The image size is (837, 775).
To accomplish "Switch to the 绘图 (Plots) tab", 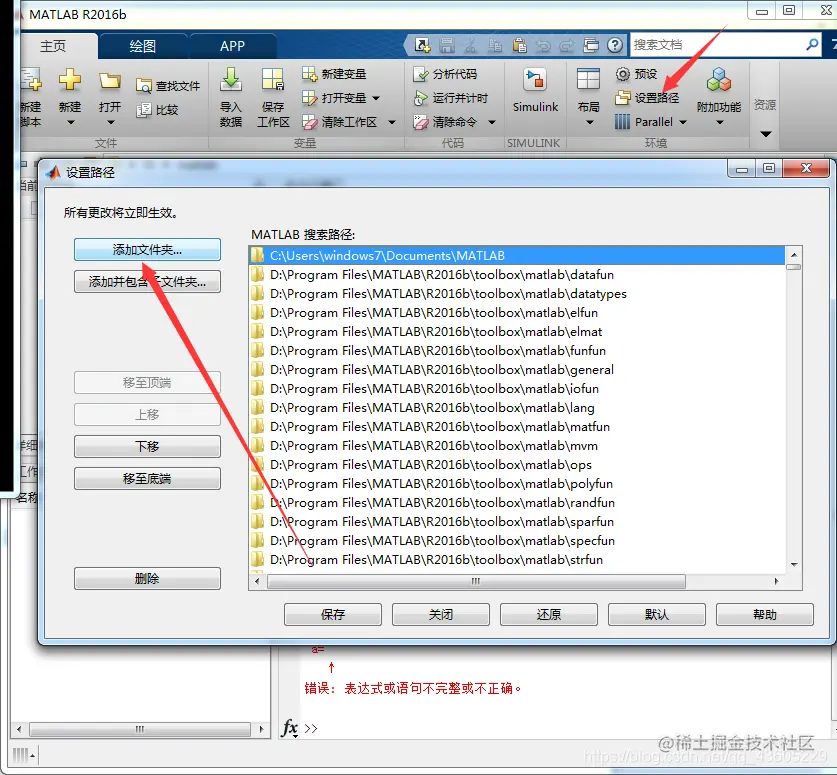I will click(143, 46).
